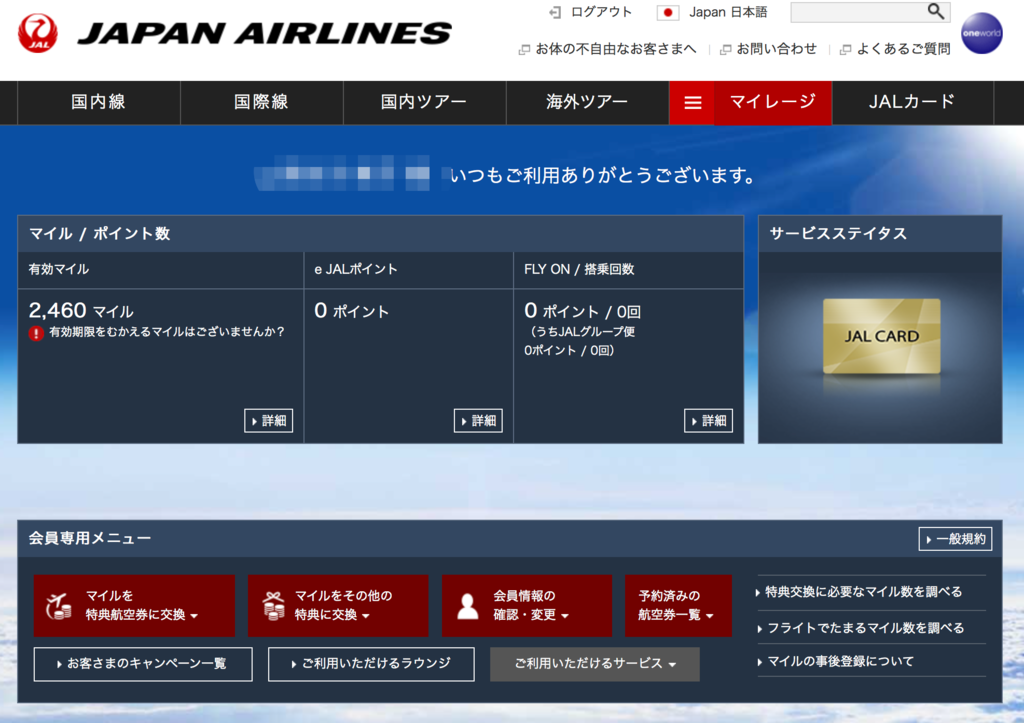Expand 予約済みの航空券一覧 dropdown
Image resolution: width=1024 pixels, height=723 pixels.
(x=678, y=605)
